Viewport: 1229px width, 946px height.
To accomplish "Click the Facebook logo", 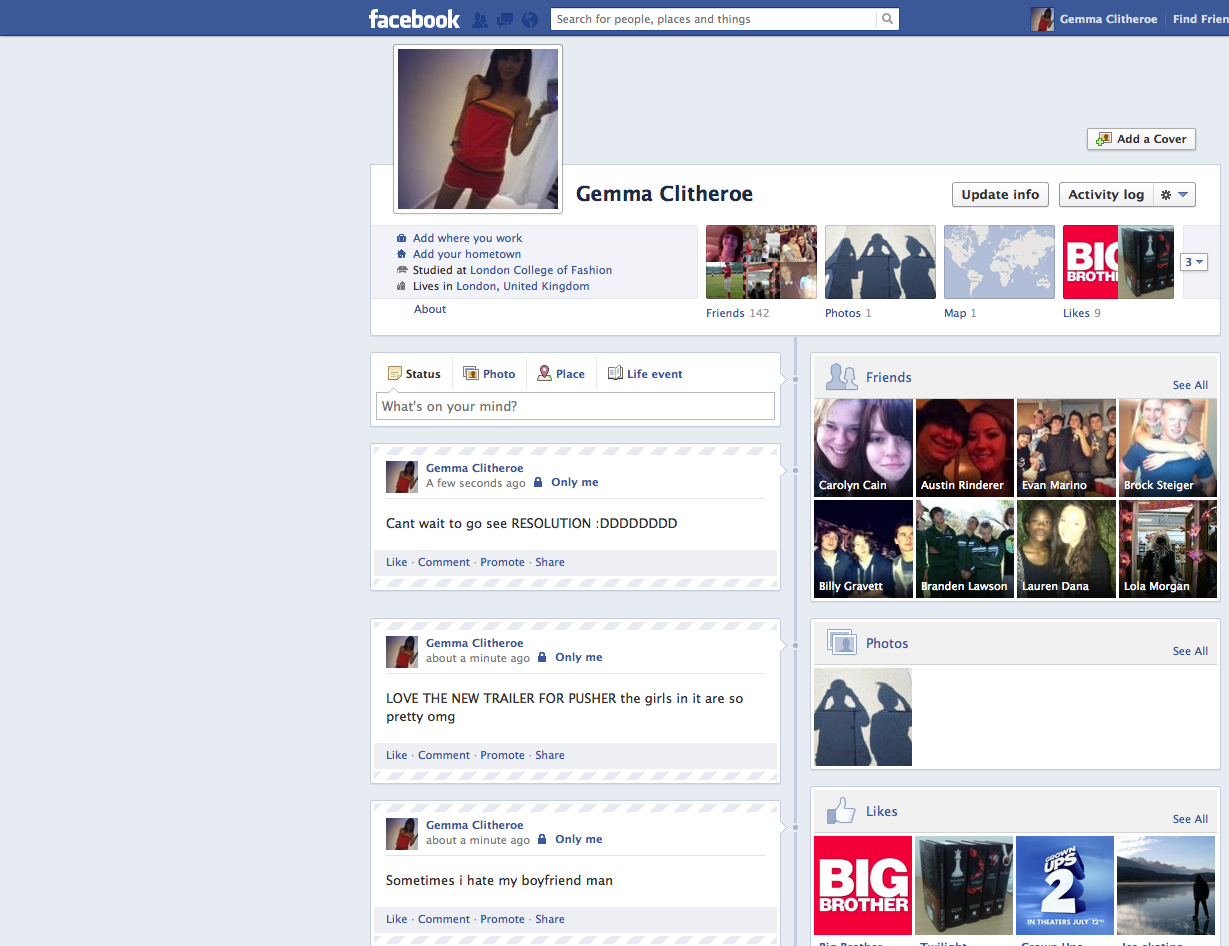I will (x=414, y=19).
